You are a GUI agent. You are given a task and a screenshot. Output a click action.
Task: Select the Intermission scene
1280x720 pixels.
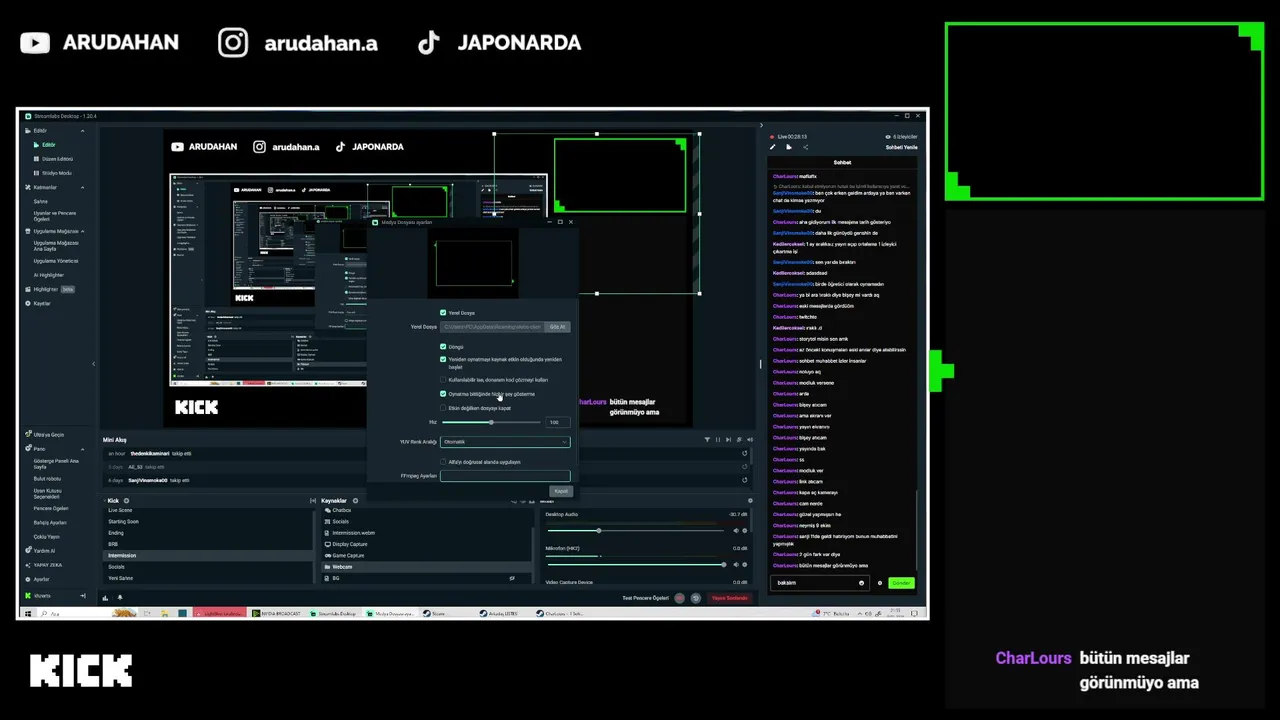(207, 555)
